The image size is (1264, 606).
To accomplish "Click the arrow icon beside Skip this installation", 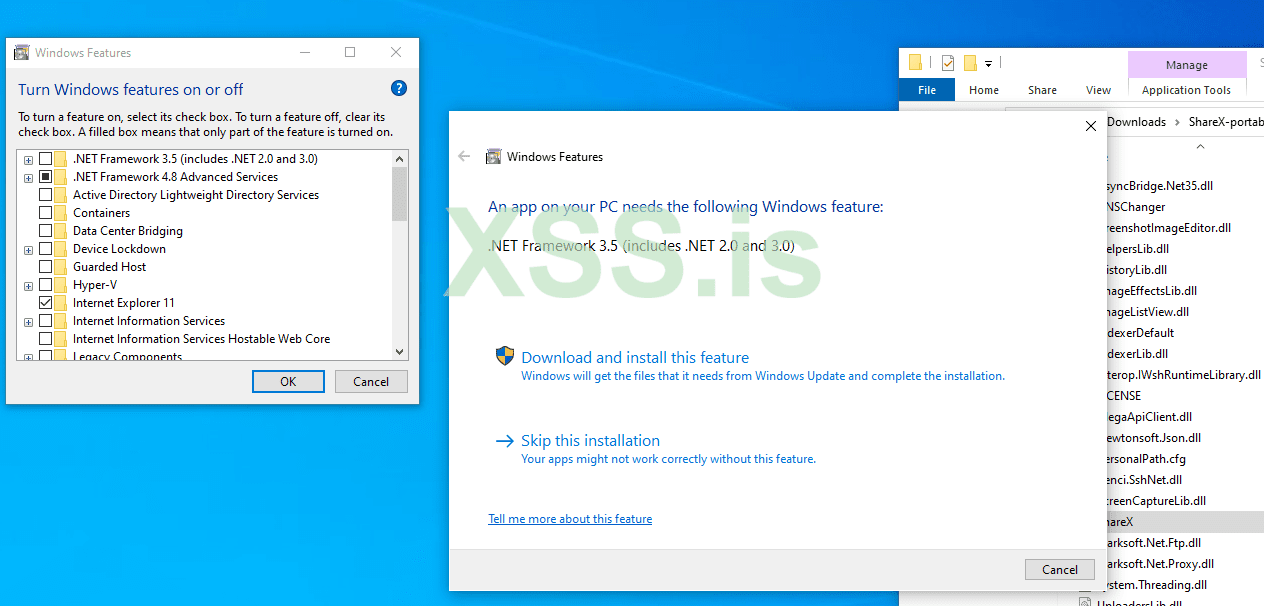I will tap(505, 440).
